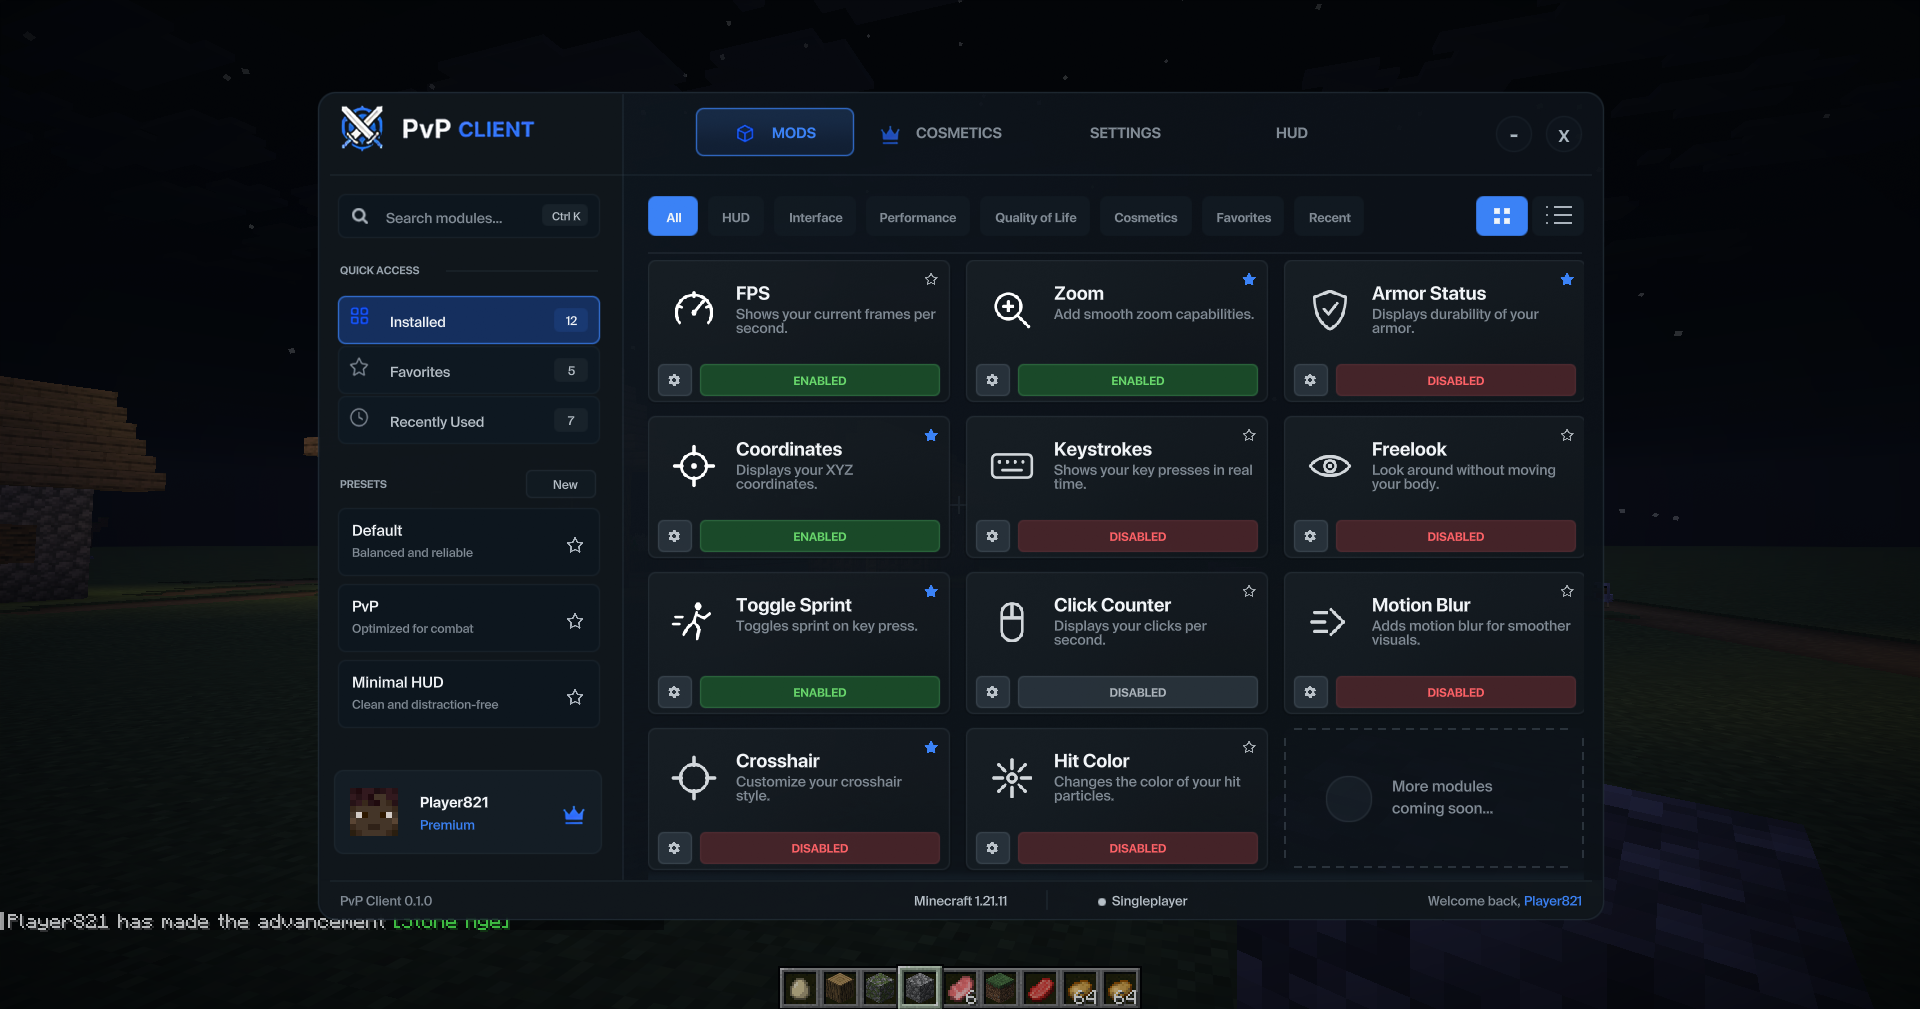1920x1009 pixels.
Task: Disable the Toggle Sprint module
Action: click(820, 692)
